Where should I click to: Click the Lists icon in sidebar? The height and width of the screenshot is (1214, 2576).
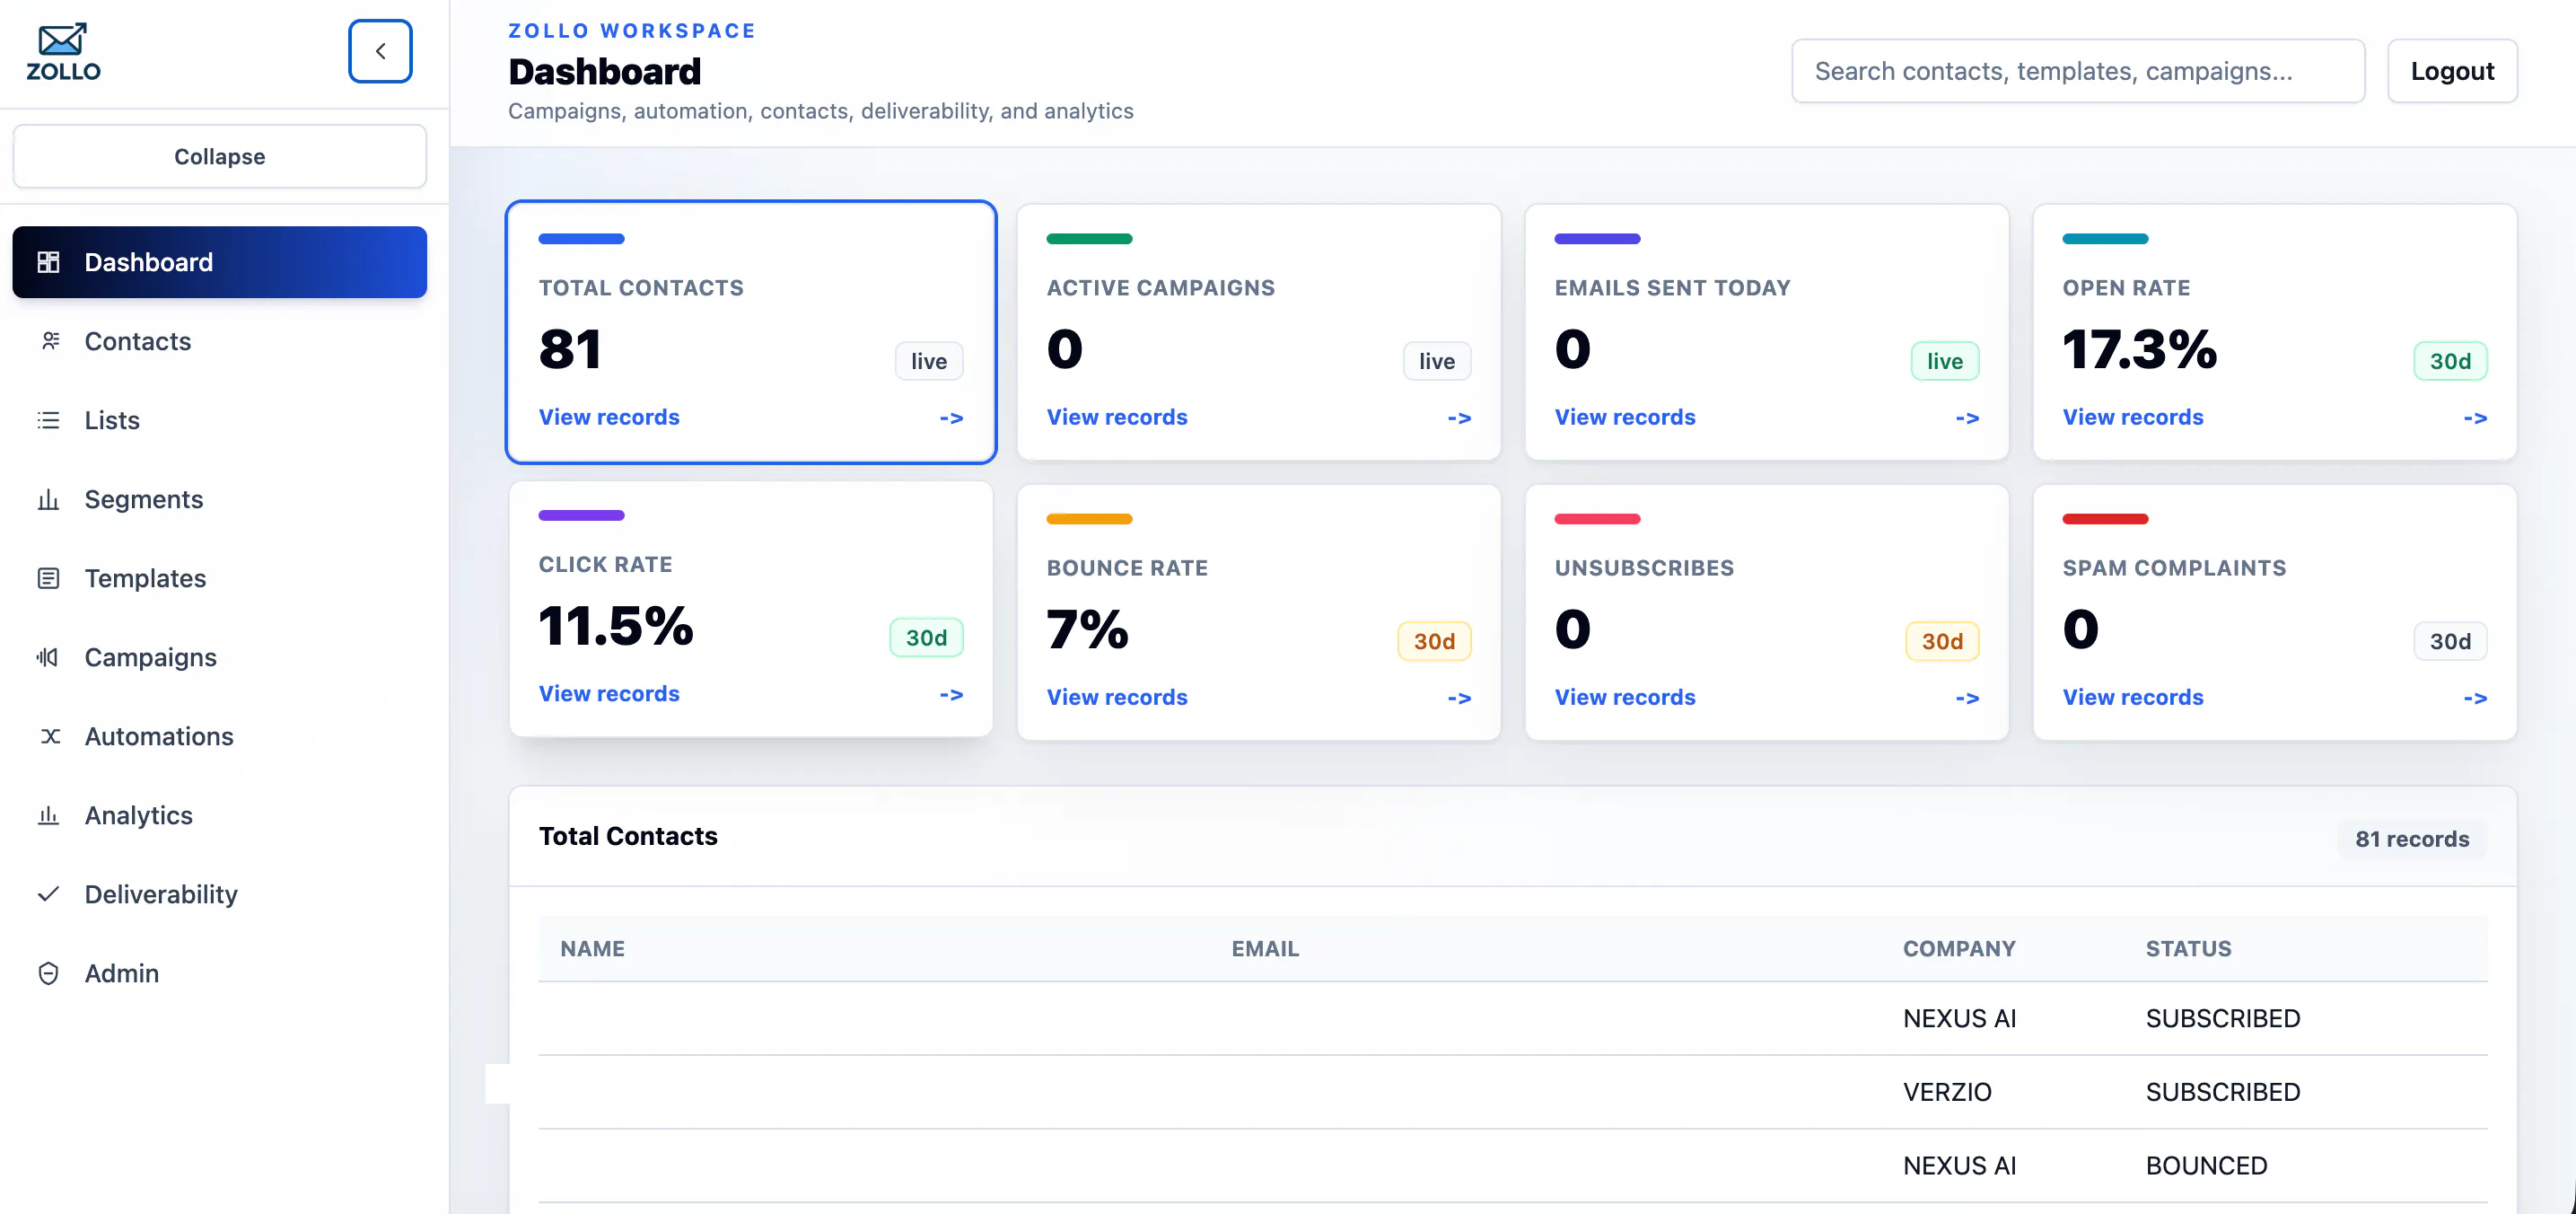coord(48,420)
